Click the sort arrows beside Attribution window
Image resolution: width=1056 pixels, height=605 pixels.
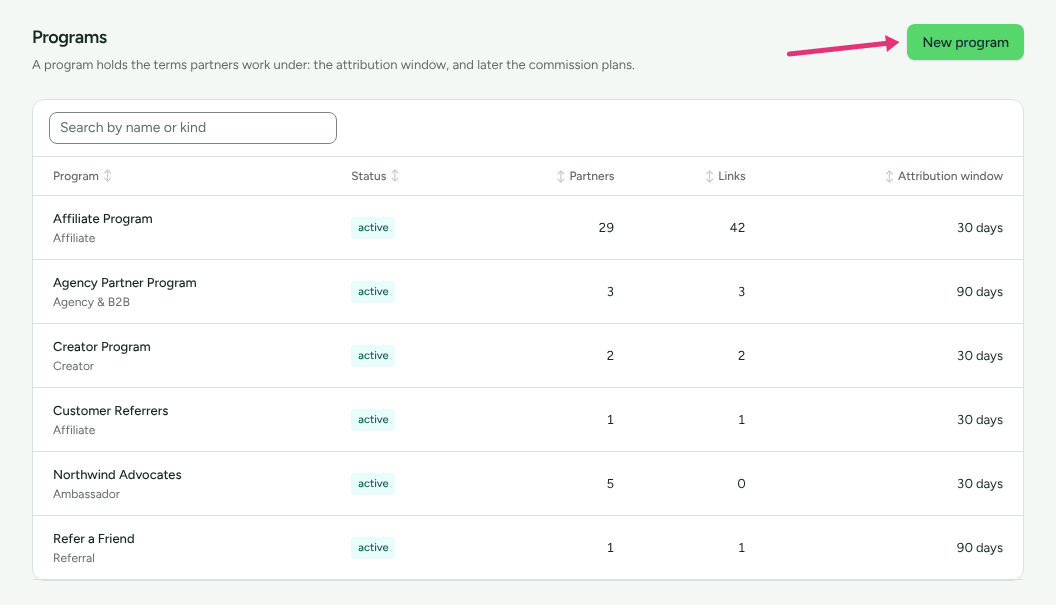coord(889,177)
